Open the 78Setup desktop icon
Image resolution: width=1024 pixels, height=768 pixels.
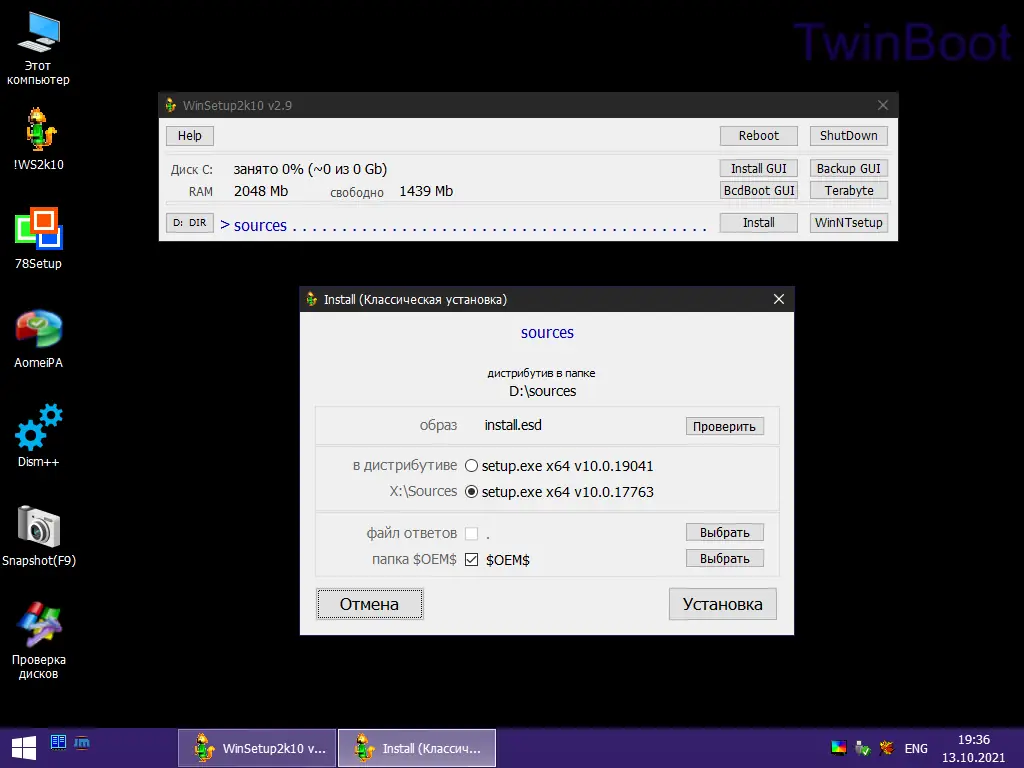tap(38, 238)
